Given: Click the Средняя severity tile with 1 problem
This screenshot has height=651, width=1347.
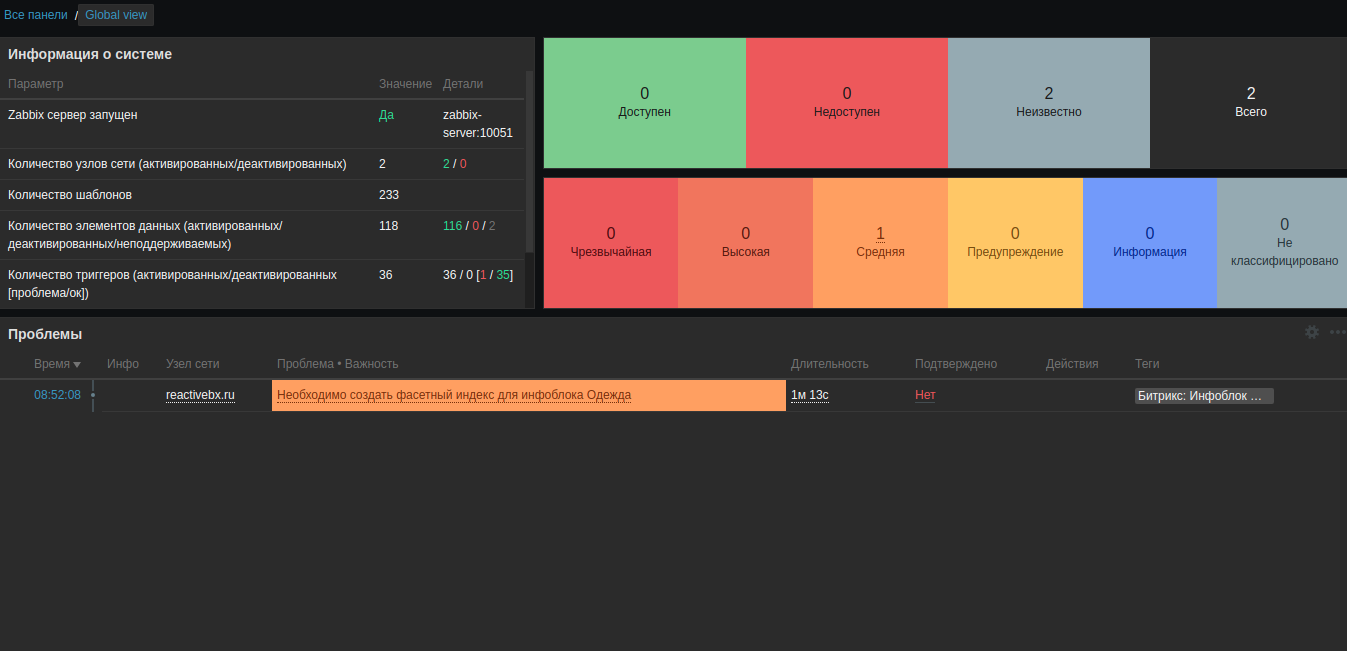Looking at the screenshot, I should click(880, 243).
